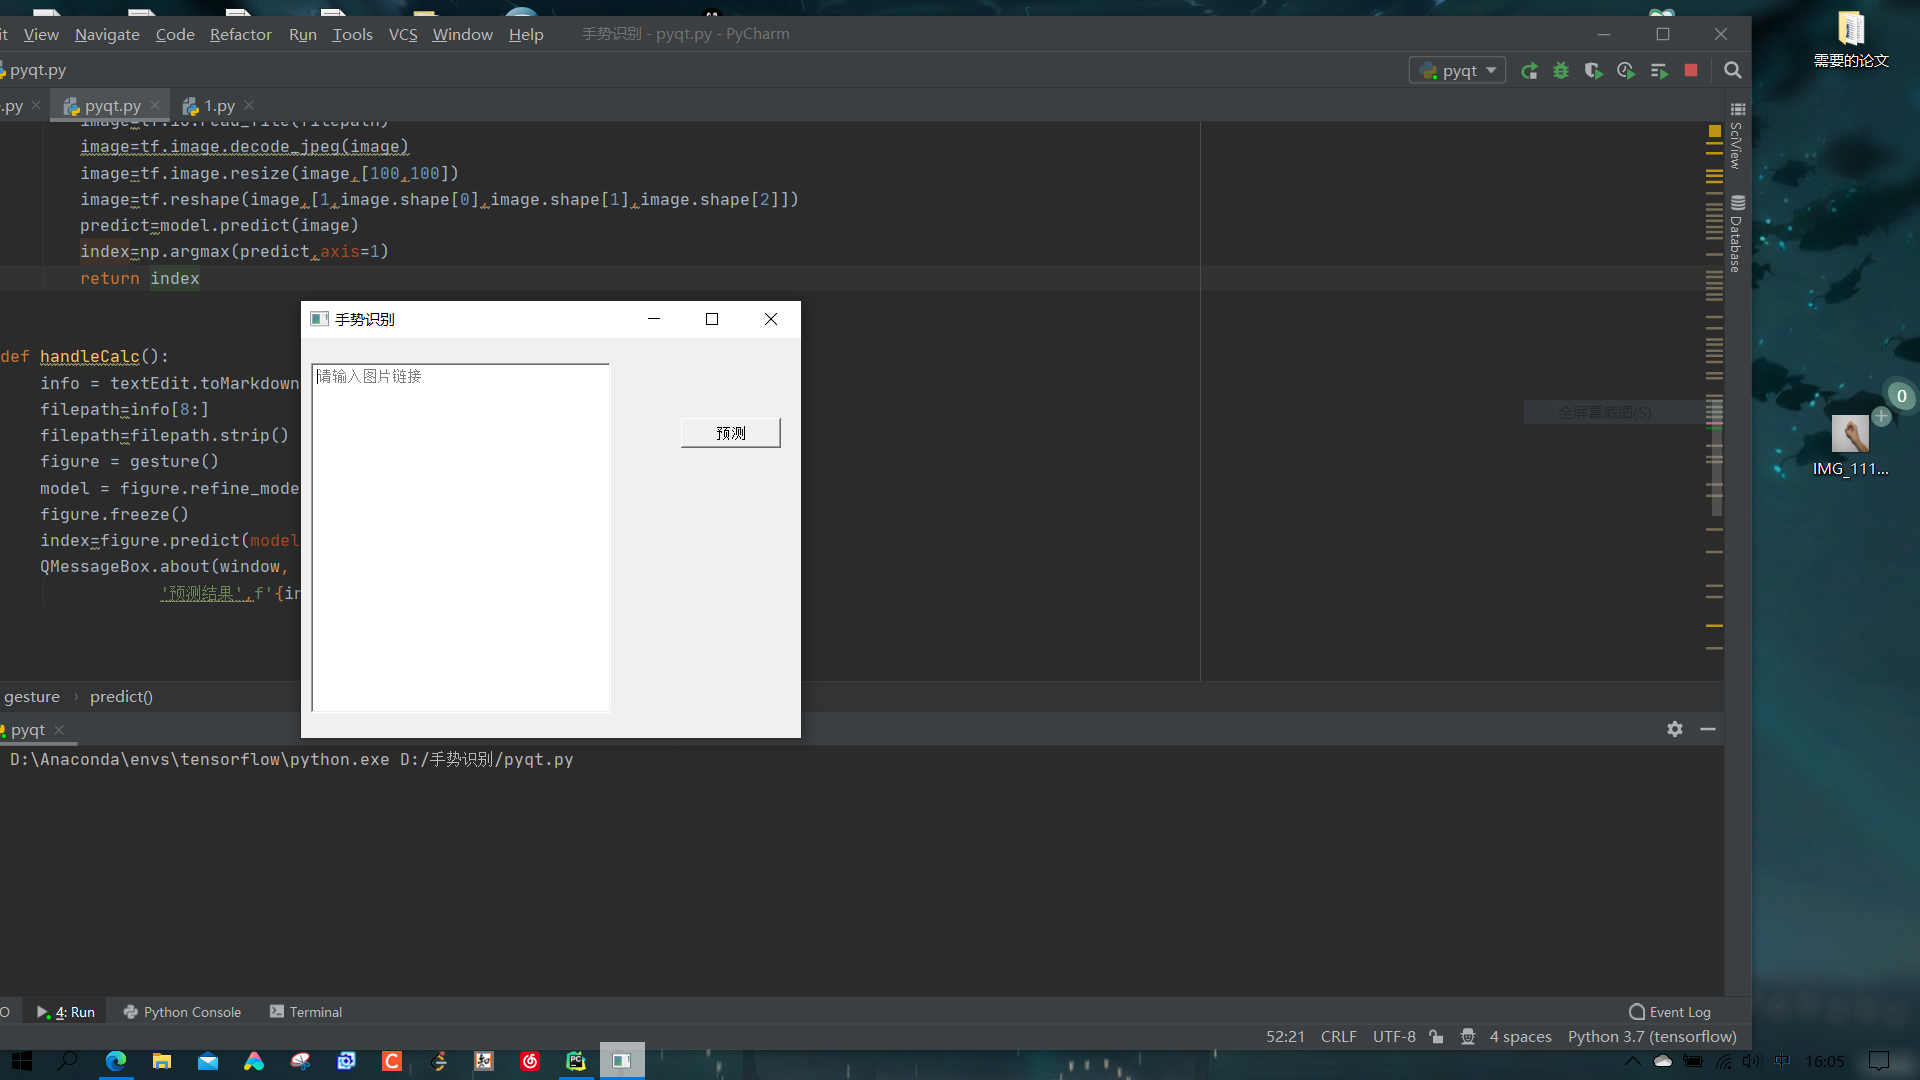Image resolution: width=1920 pixels, height=1080 pixels.
Task: Open the Refactor menu
Action: pyautogui.click(x=240, y=34)
